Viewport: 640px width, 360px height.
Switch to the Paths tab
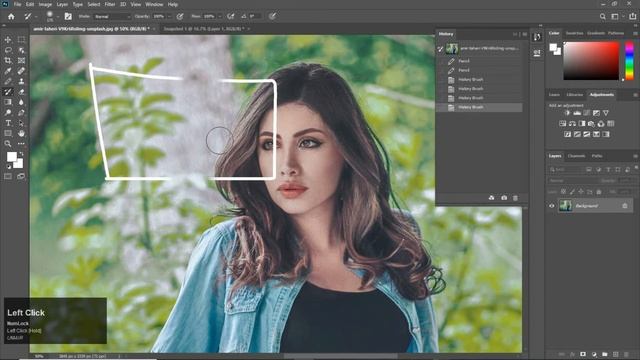[597, 156]
